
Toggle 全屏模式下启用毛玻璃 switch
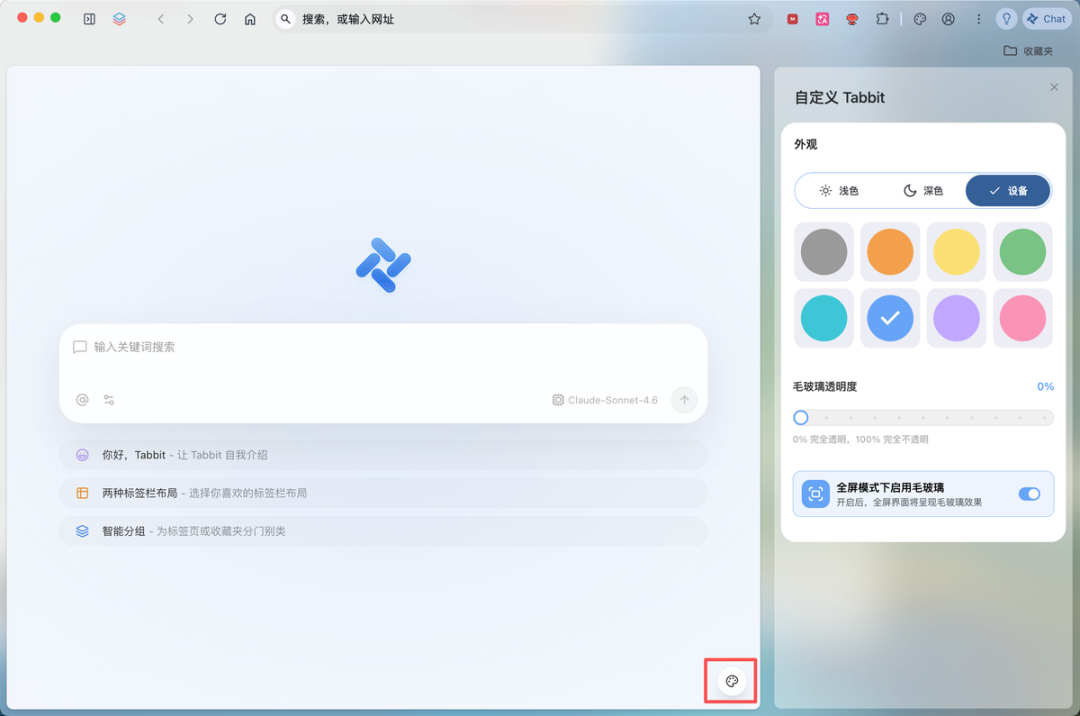pos(1029,494)
